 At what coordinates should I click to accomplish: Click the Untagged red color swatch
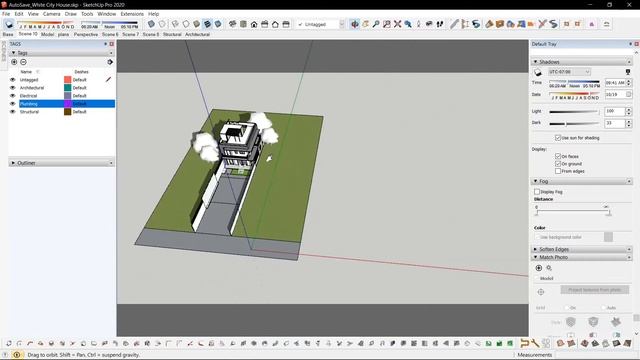point(68,80)
